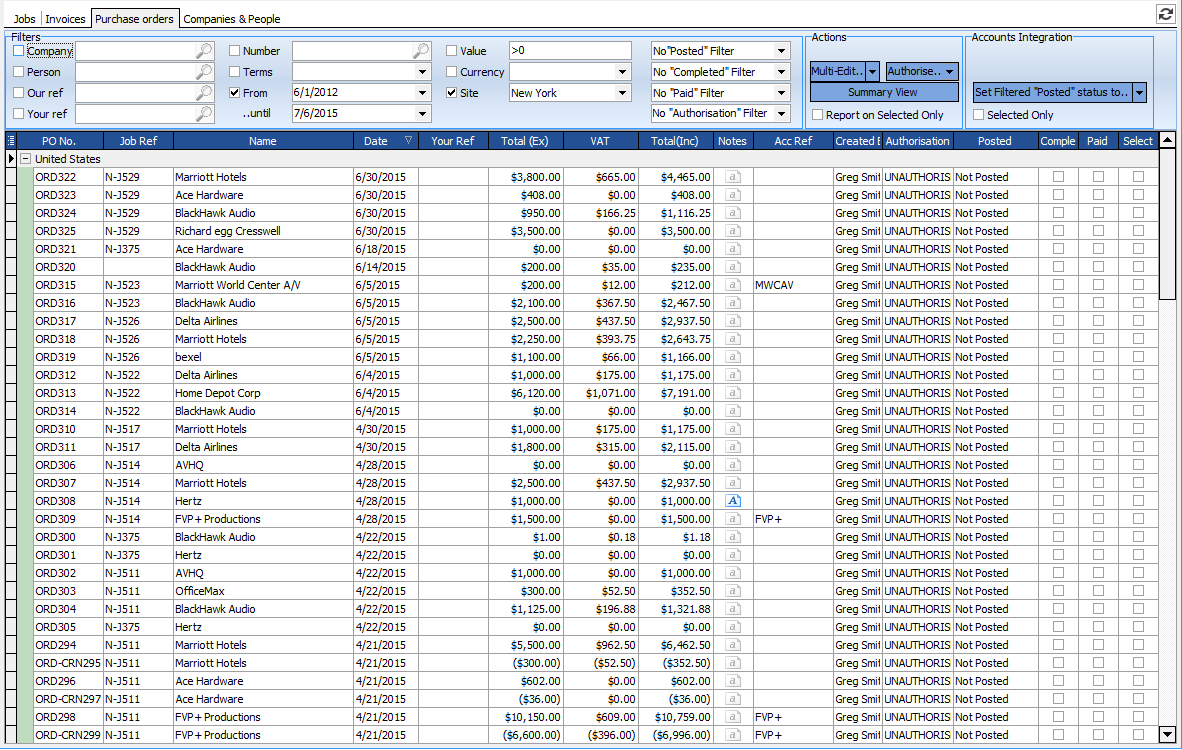1182x750 pixels.
Task: Collapse the United States group
Action: click(25, 159)
